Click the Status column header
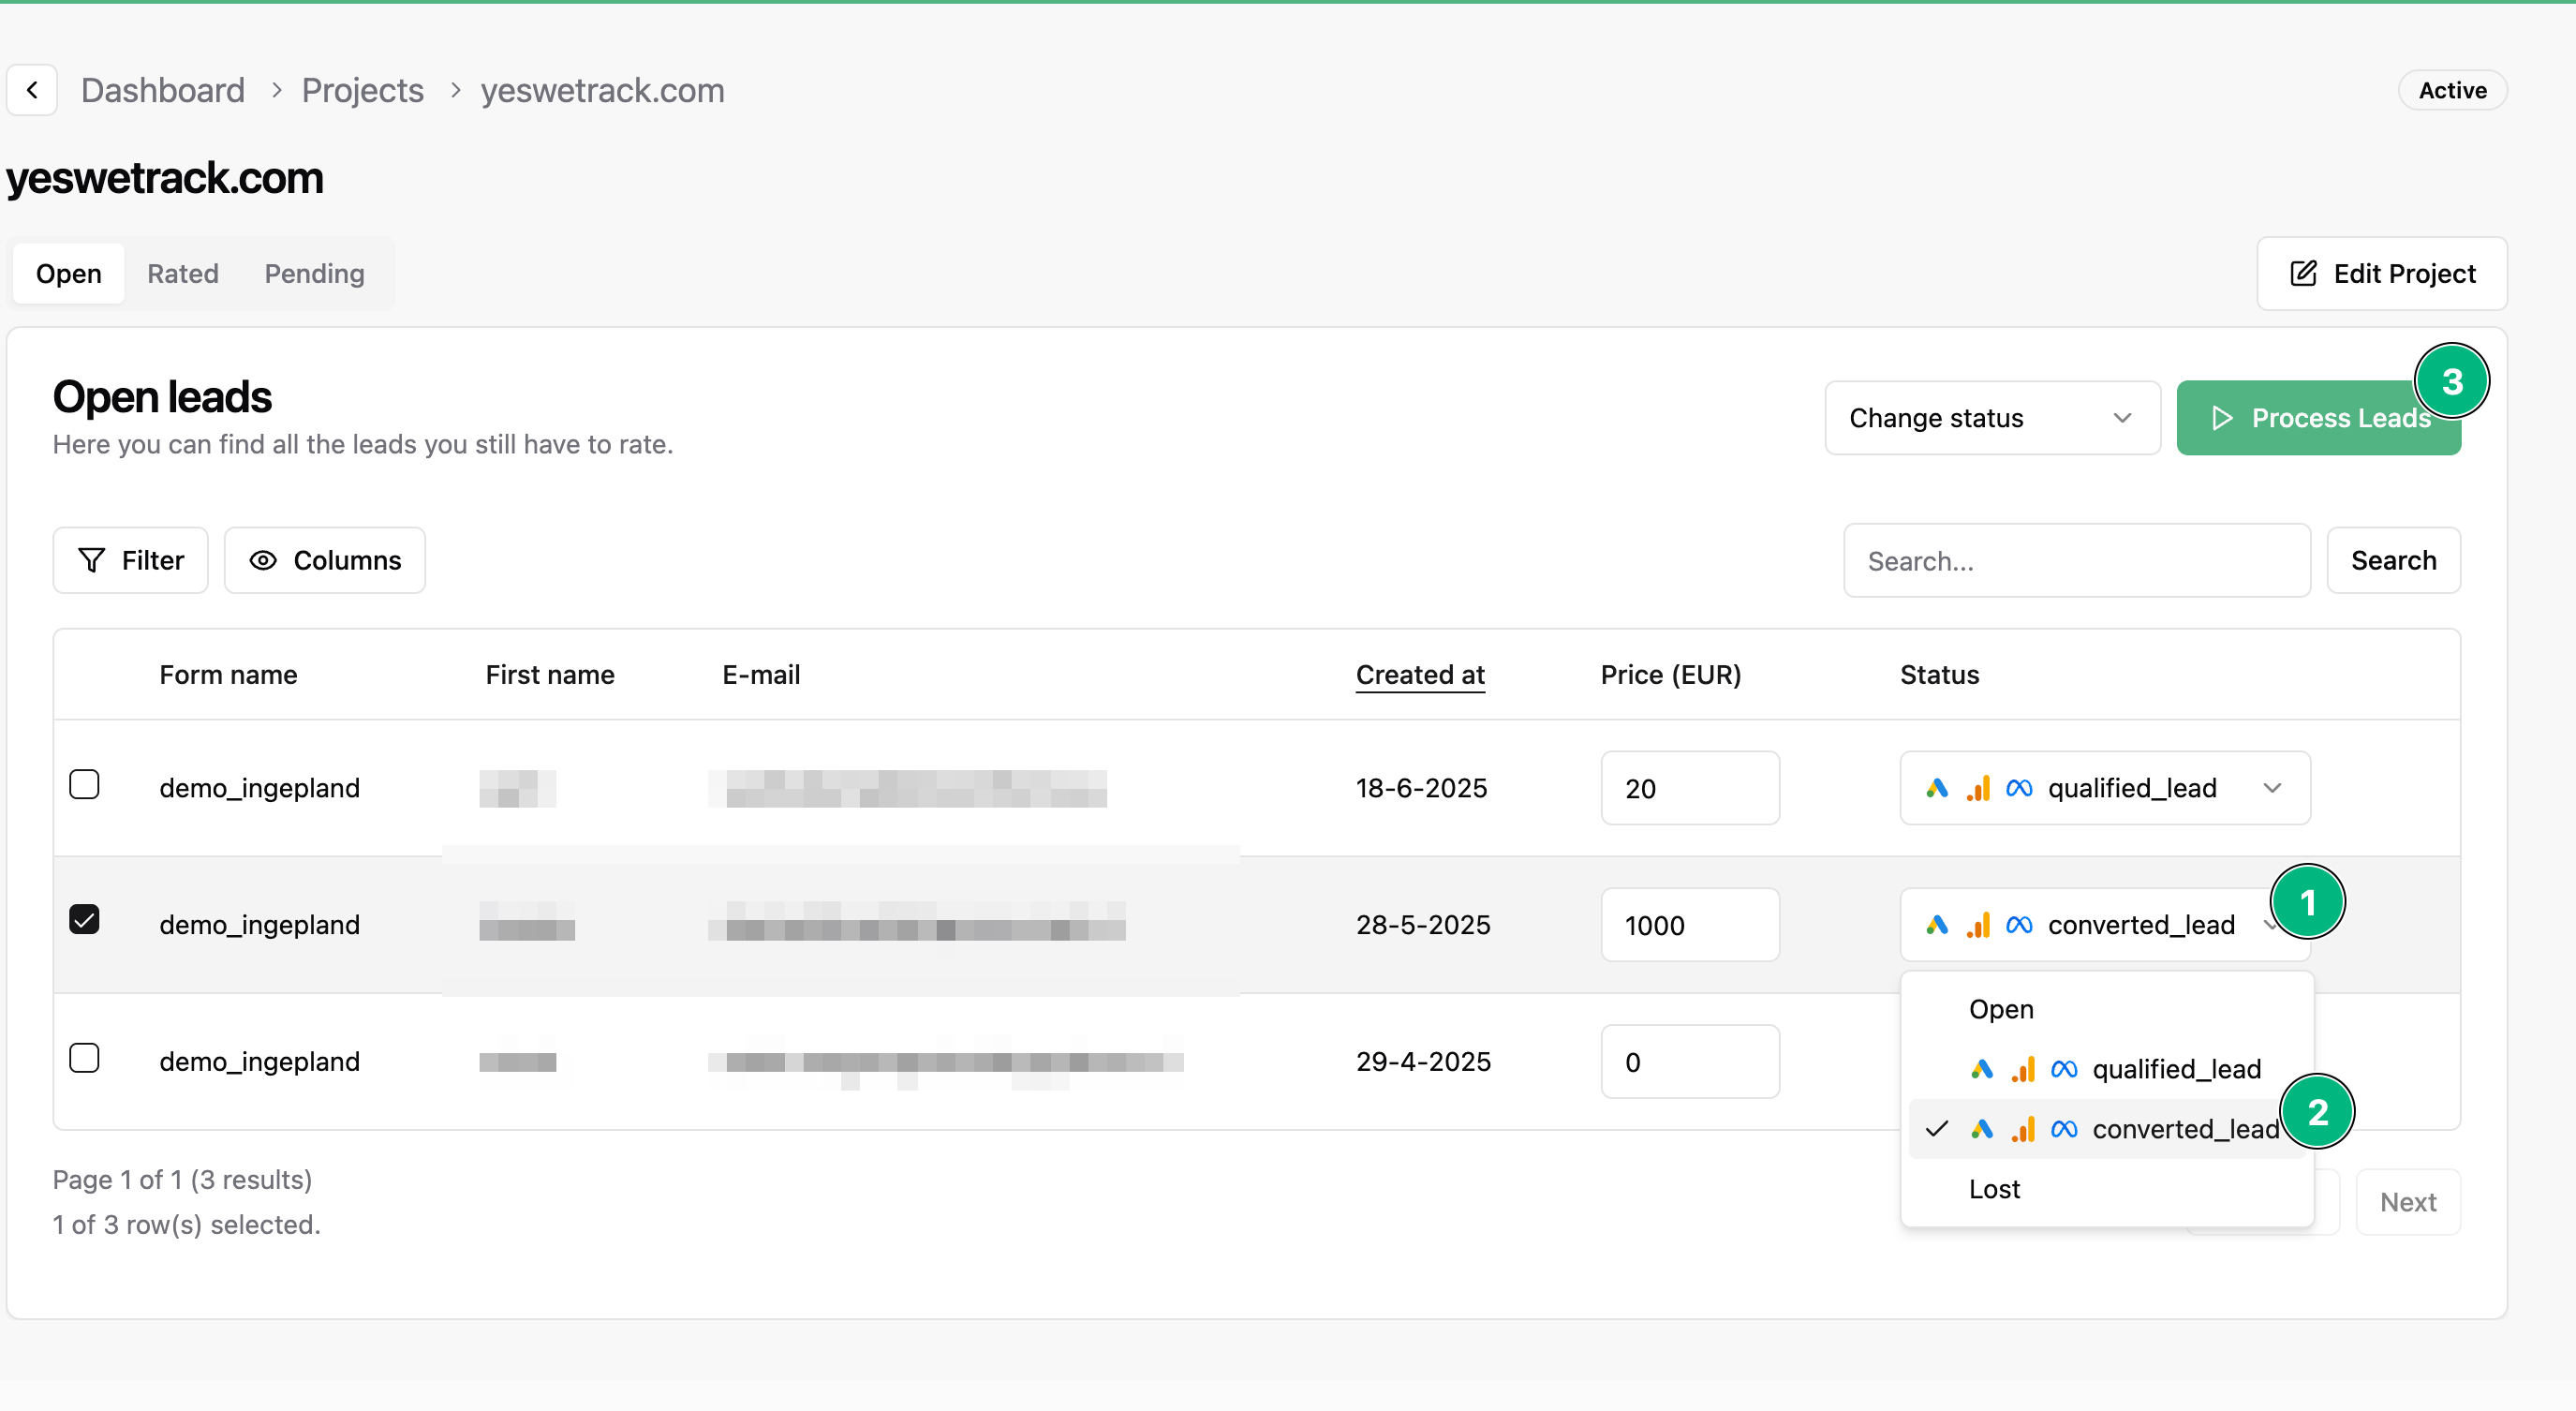 (1939, 675)
